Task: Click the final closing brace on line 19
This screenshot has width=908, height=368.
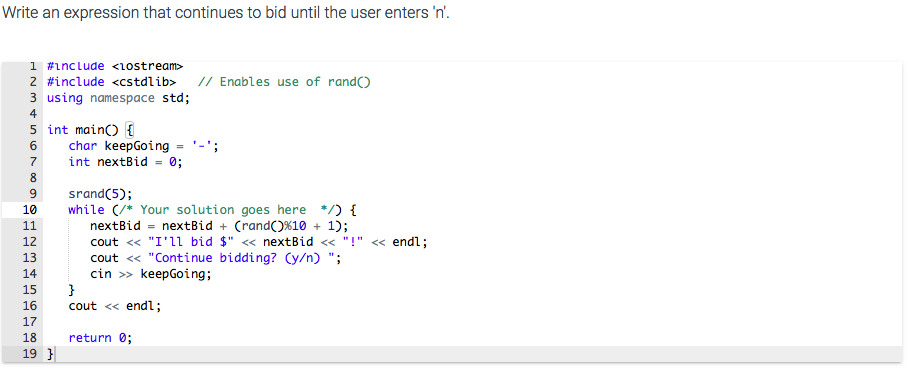Action: pyautogui.click(x=50, y=354)
